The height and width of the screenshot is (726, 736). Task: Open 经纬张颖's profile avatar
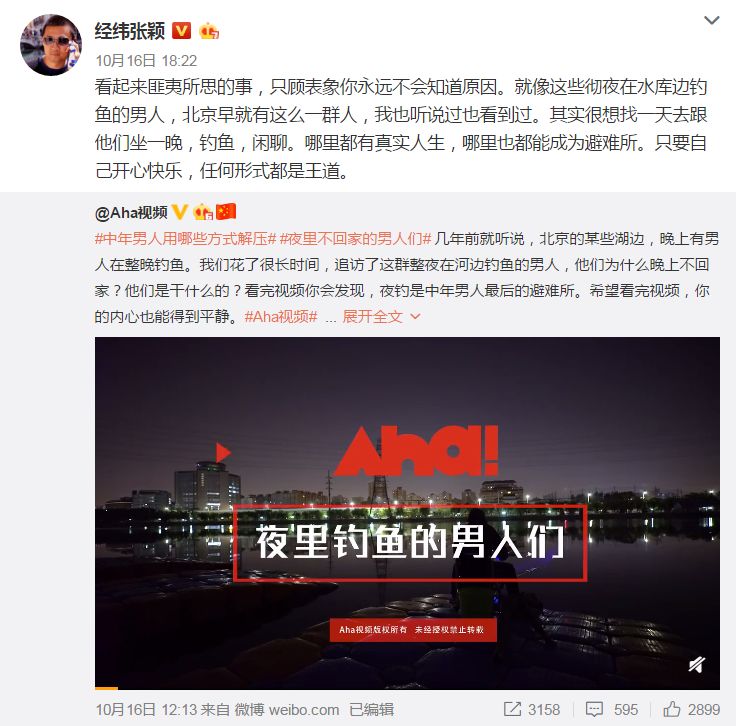[51, 45]
